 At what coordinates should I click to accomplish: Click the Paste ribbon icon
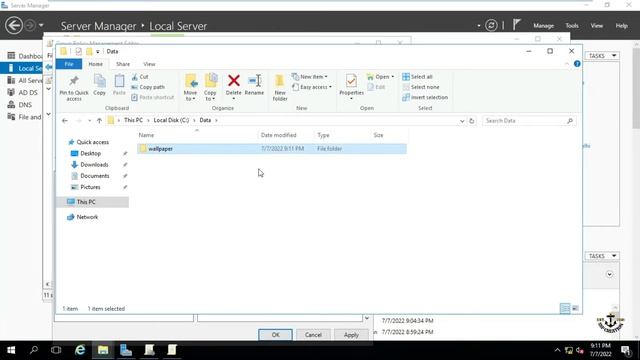point(119,85)
